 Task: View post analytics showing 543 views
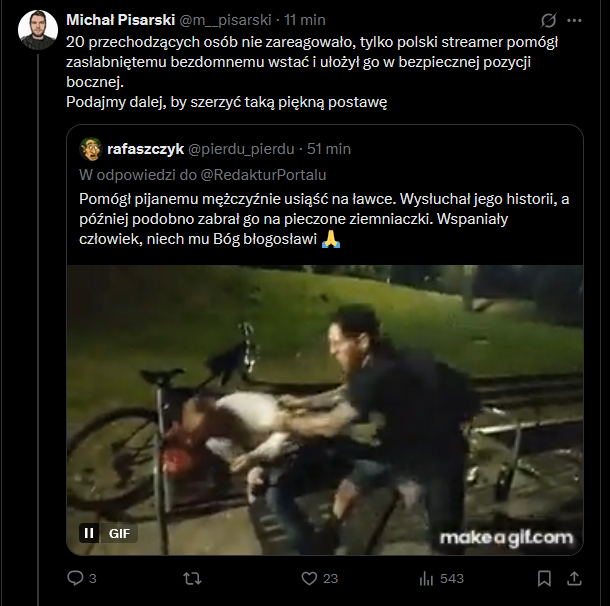click(427, 578)
